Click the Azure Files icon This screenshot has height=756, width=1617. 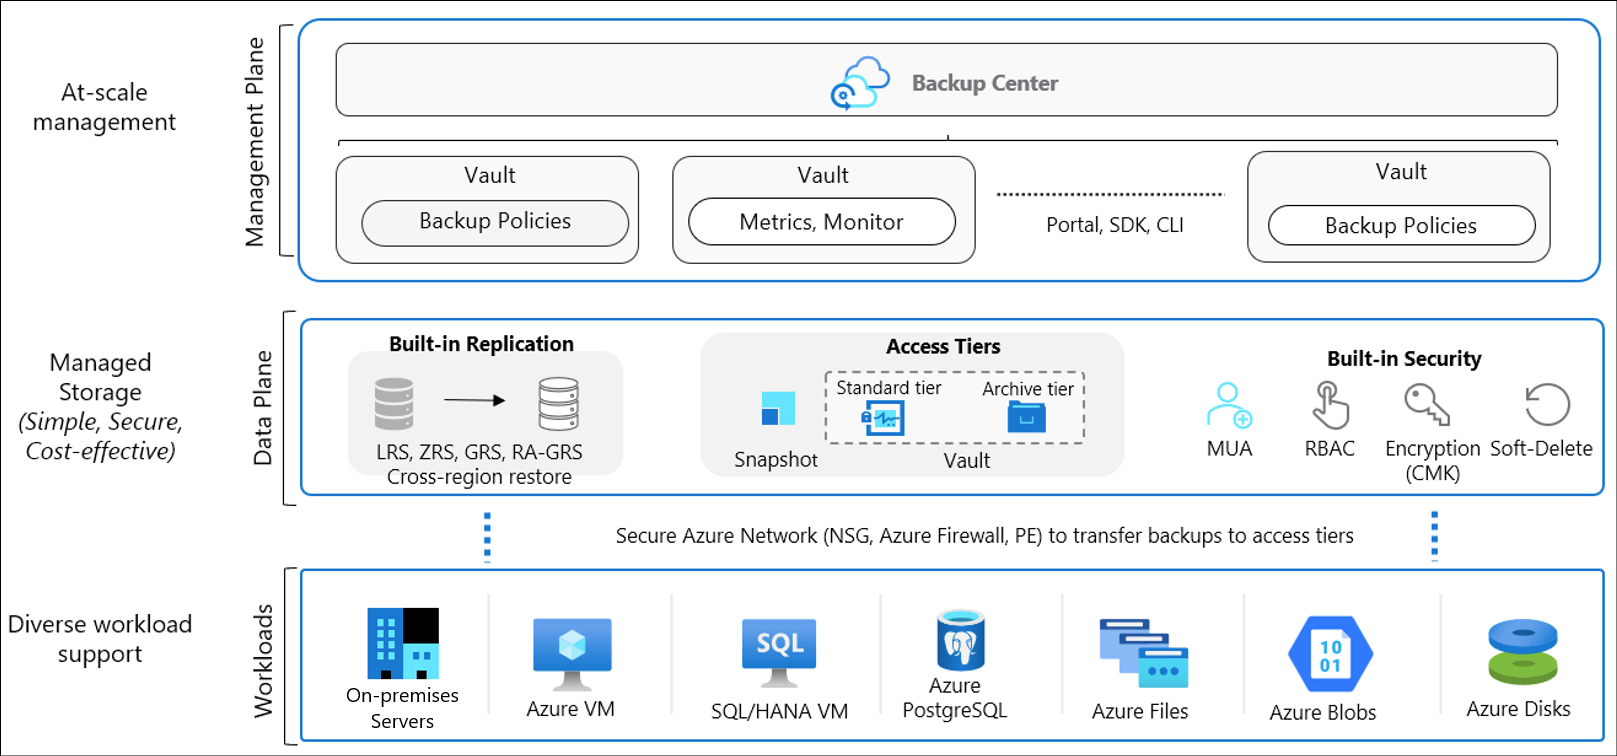click(x=1144, y=653)
